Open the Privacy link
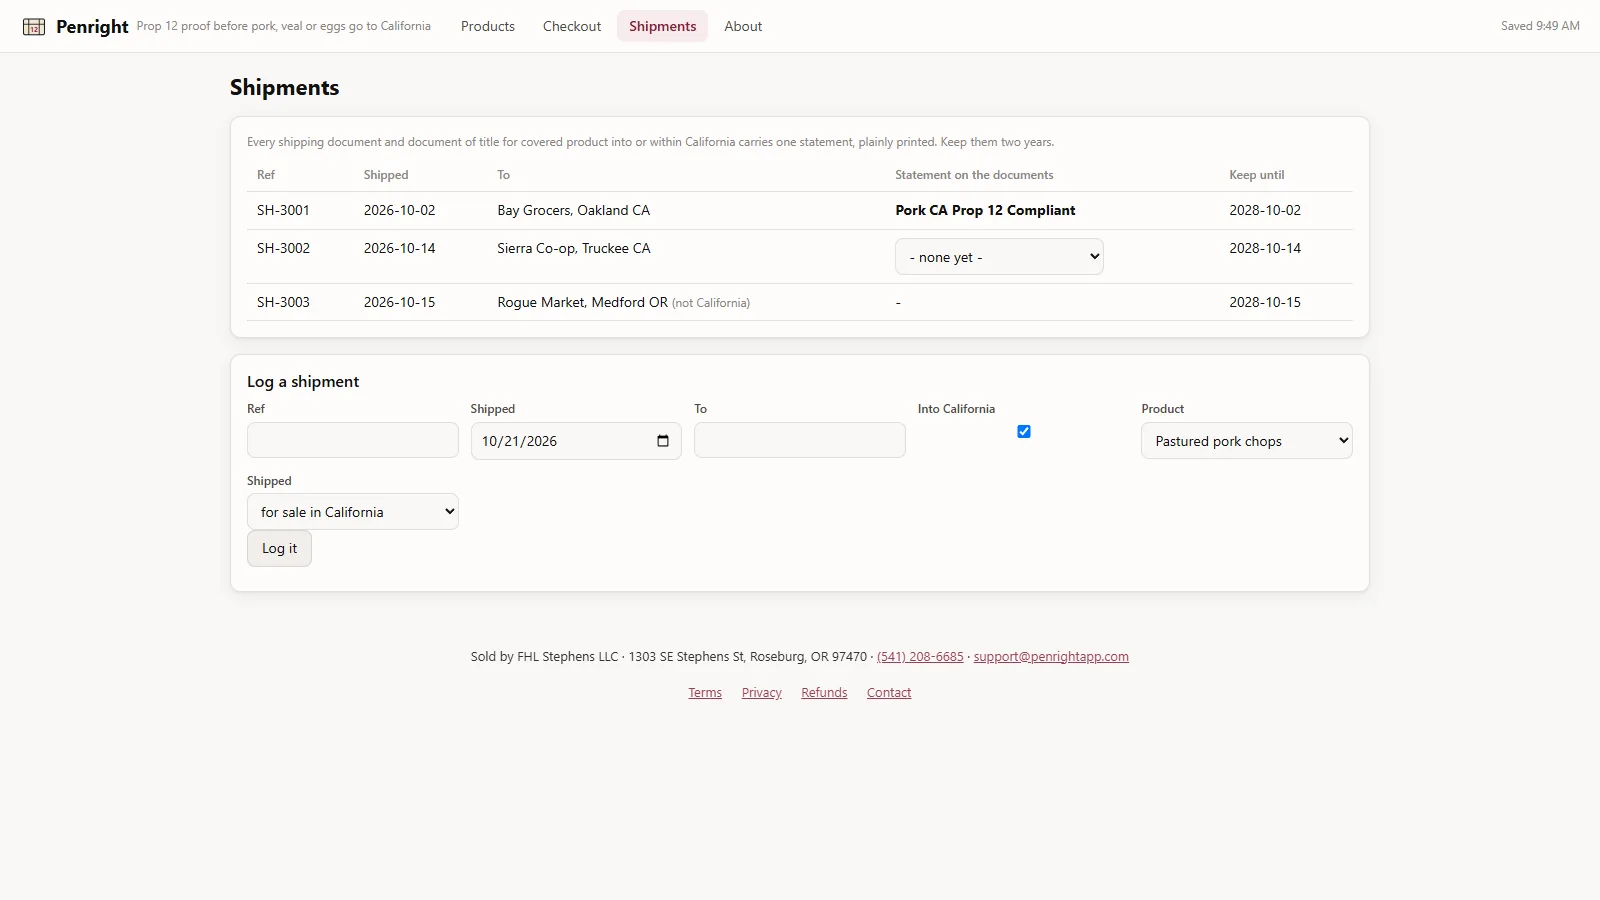 click(762, 693)
